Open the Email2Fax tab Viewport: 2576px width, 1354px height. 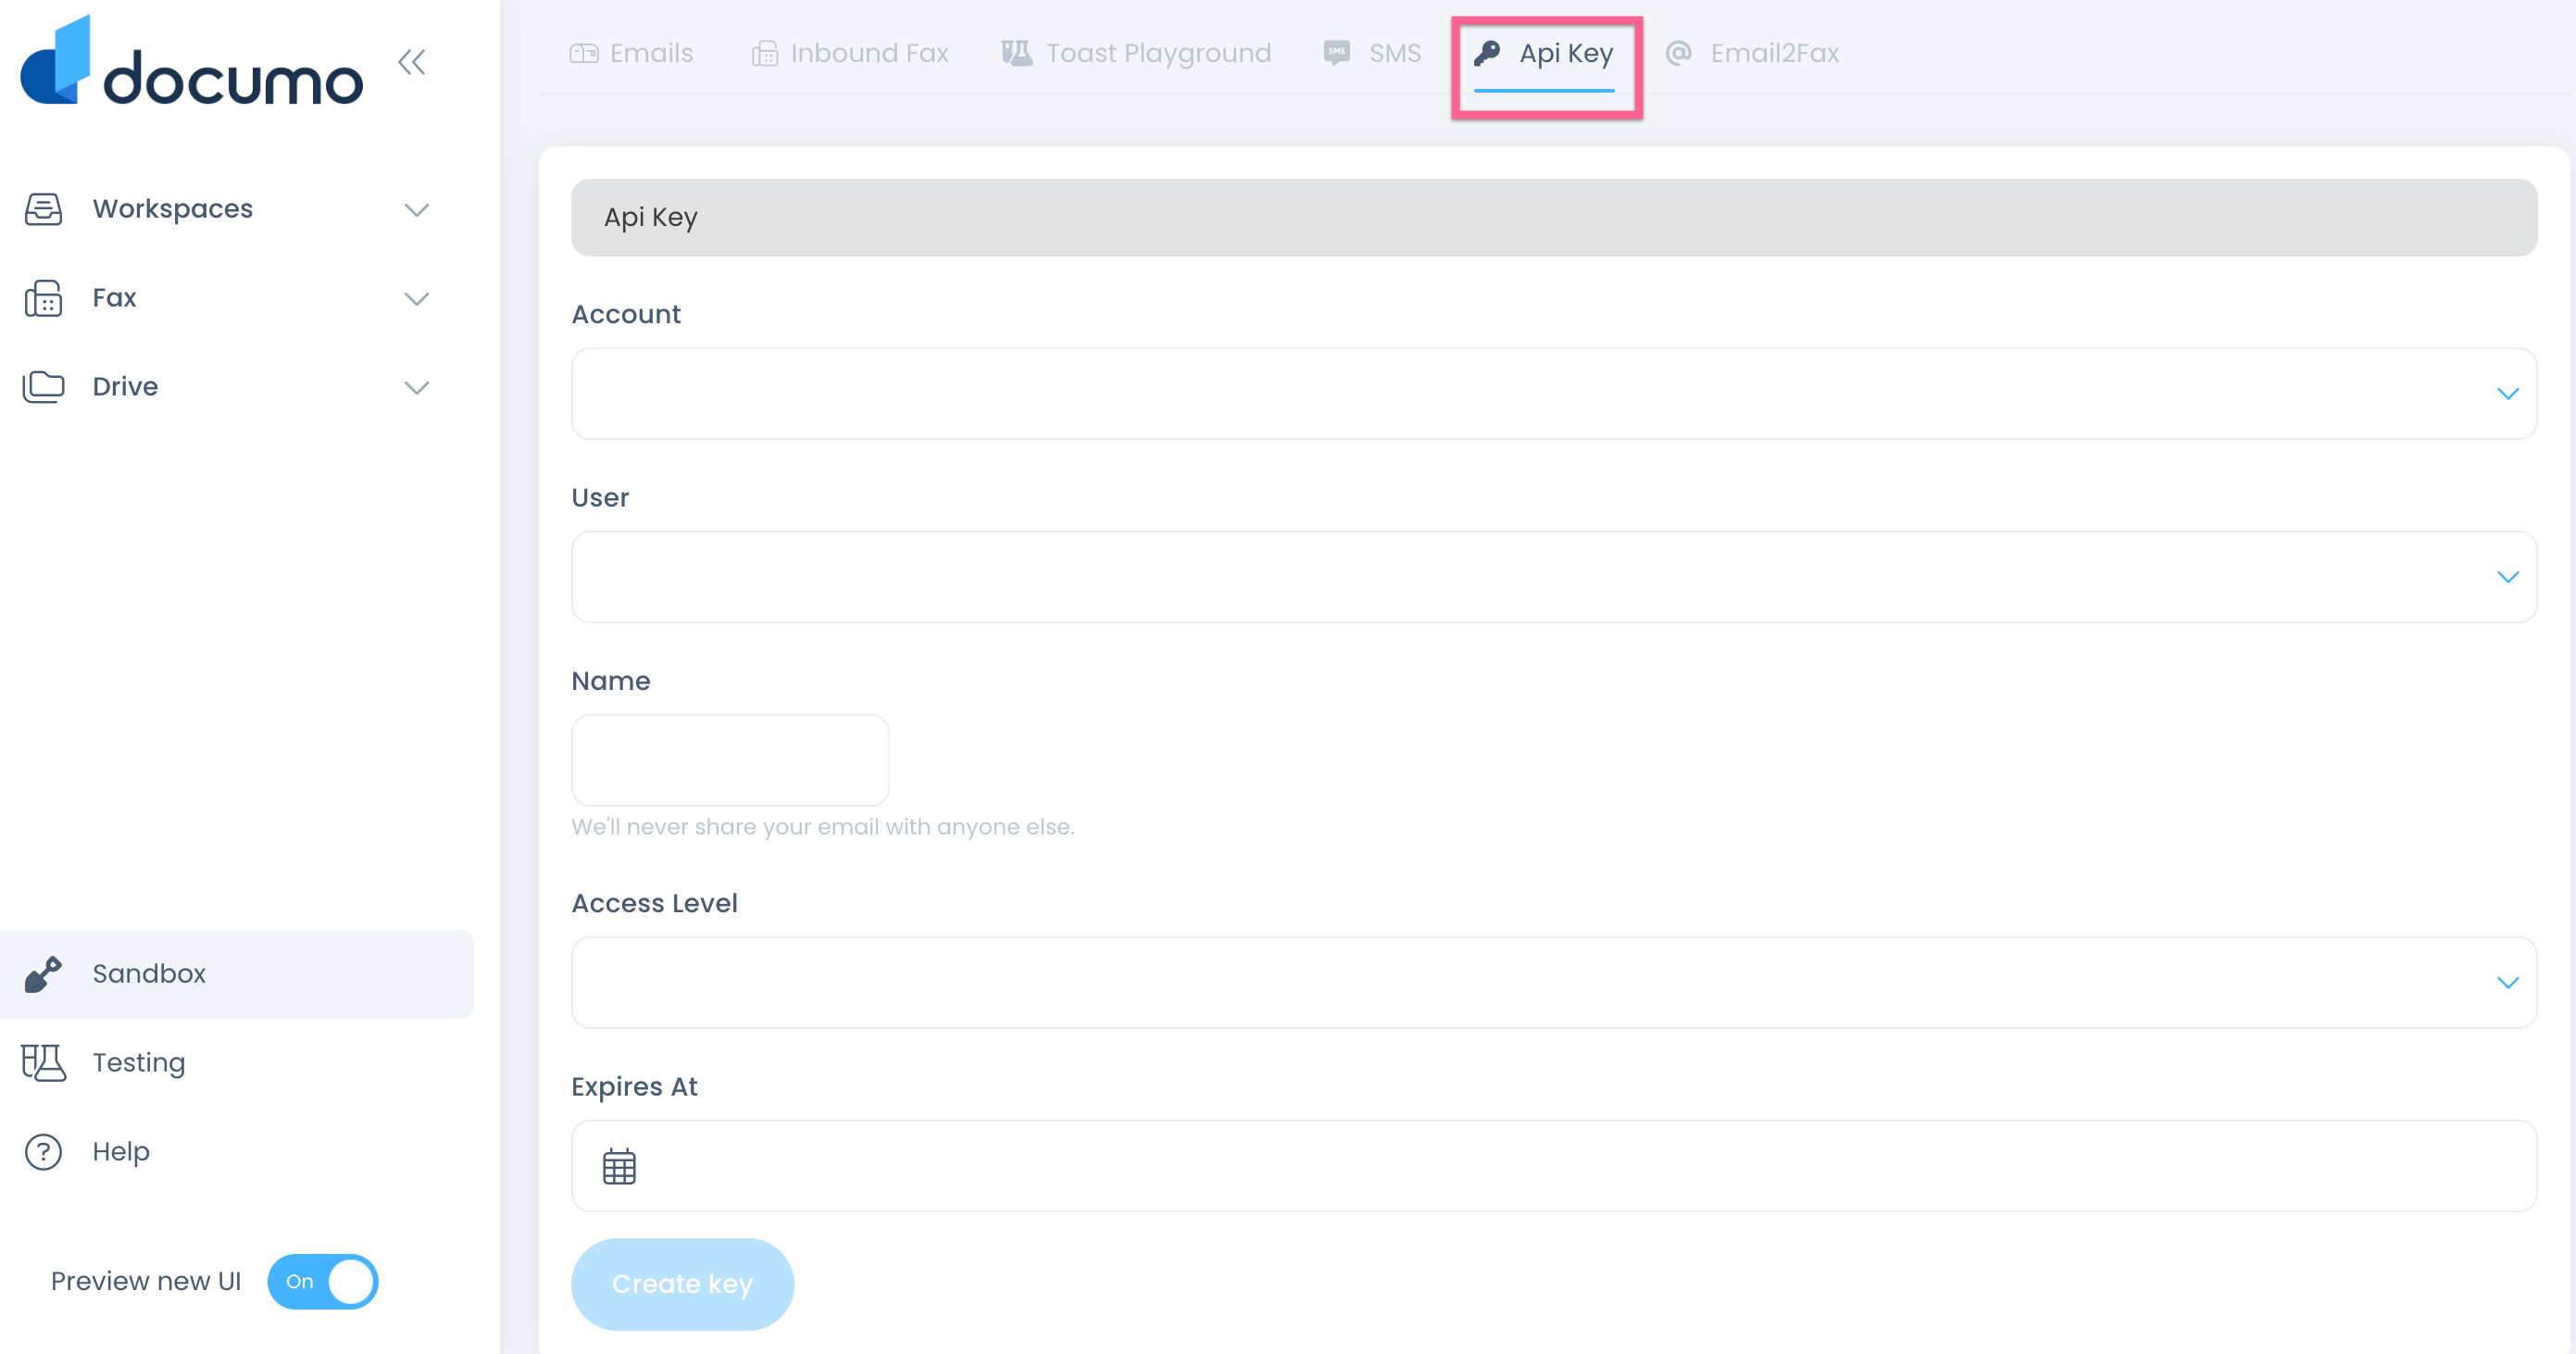pyautogui.click(x=1752, y=53)
